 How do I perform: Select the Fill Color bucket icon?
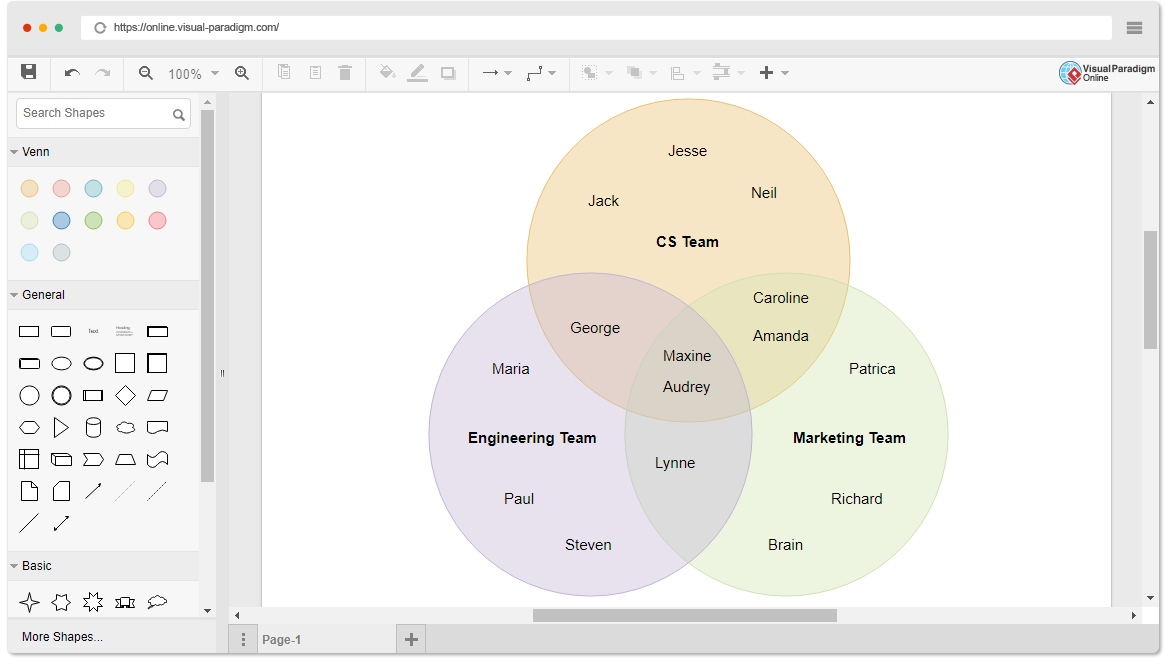click(387, 72)
